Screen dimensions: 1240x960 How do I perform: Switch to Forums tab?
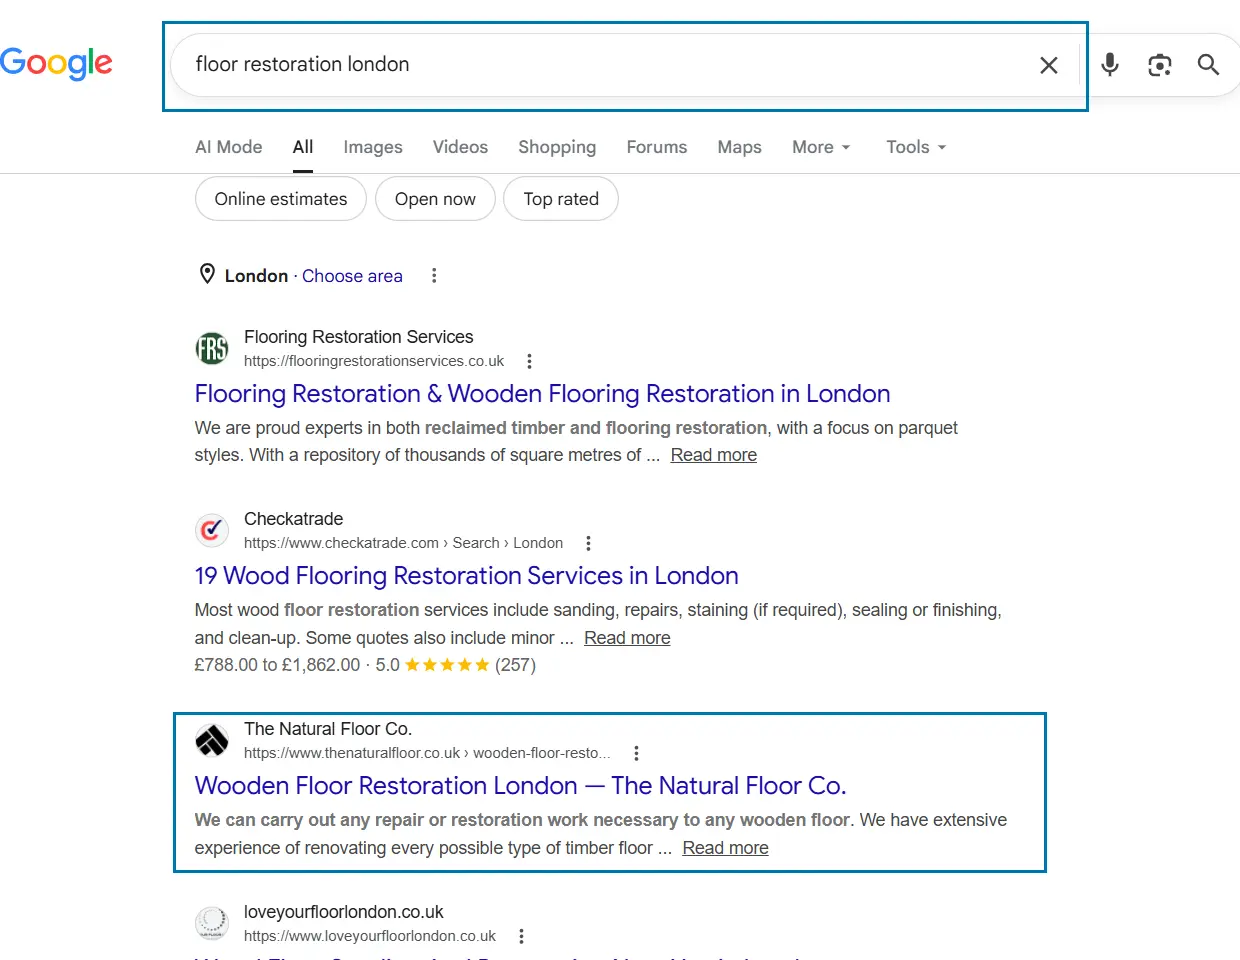[657, 147]
